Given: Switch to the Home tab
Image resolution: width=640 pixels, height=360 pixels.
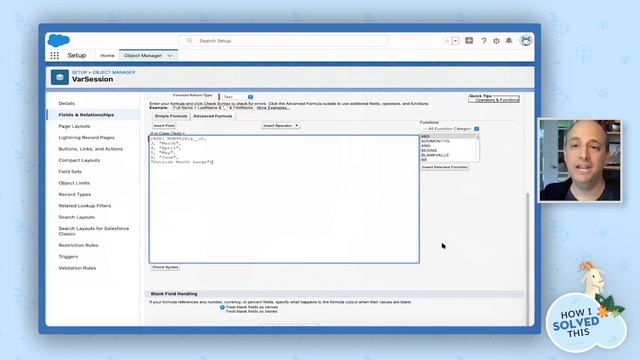Looking at the screenshot, I should [107, 56].
